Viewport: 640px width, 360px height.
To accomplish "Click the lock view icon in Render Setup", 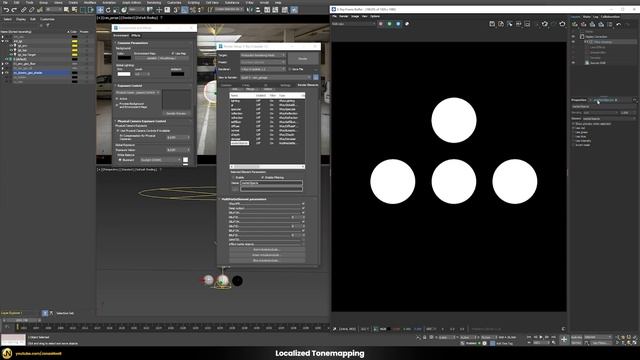I will 316,77.
